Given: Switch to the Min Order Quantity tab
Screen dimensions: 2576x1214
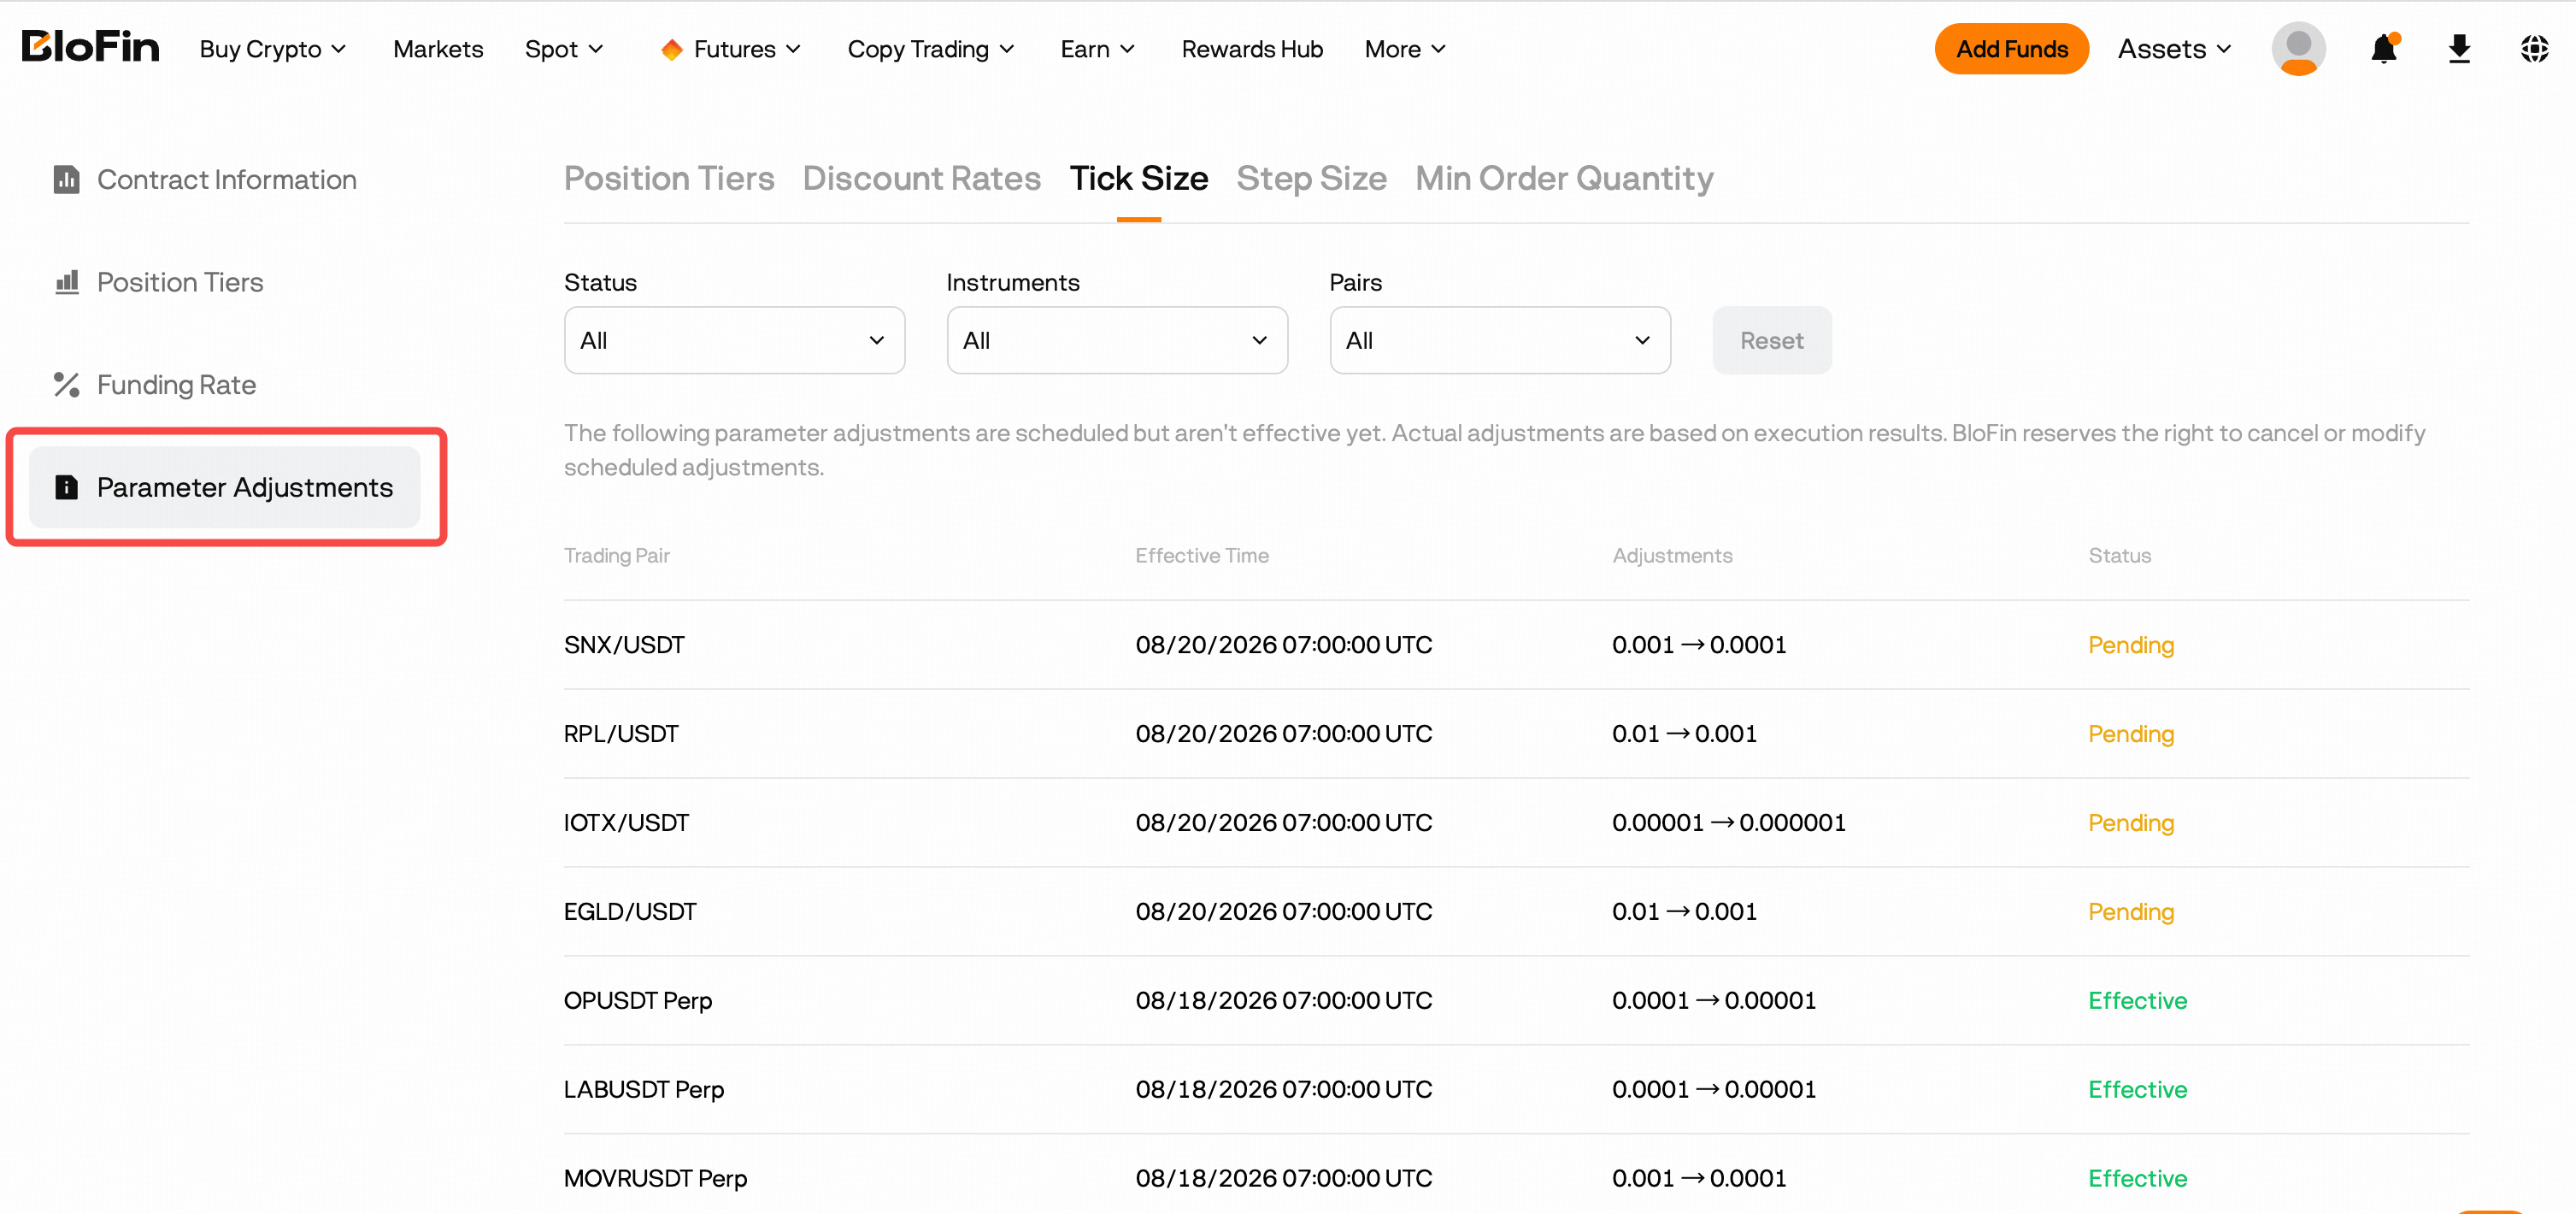Looking at the screenshot, I should pyautogui.click(x=1564, y=178).
